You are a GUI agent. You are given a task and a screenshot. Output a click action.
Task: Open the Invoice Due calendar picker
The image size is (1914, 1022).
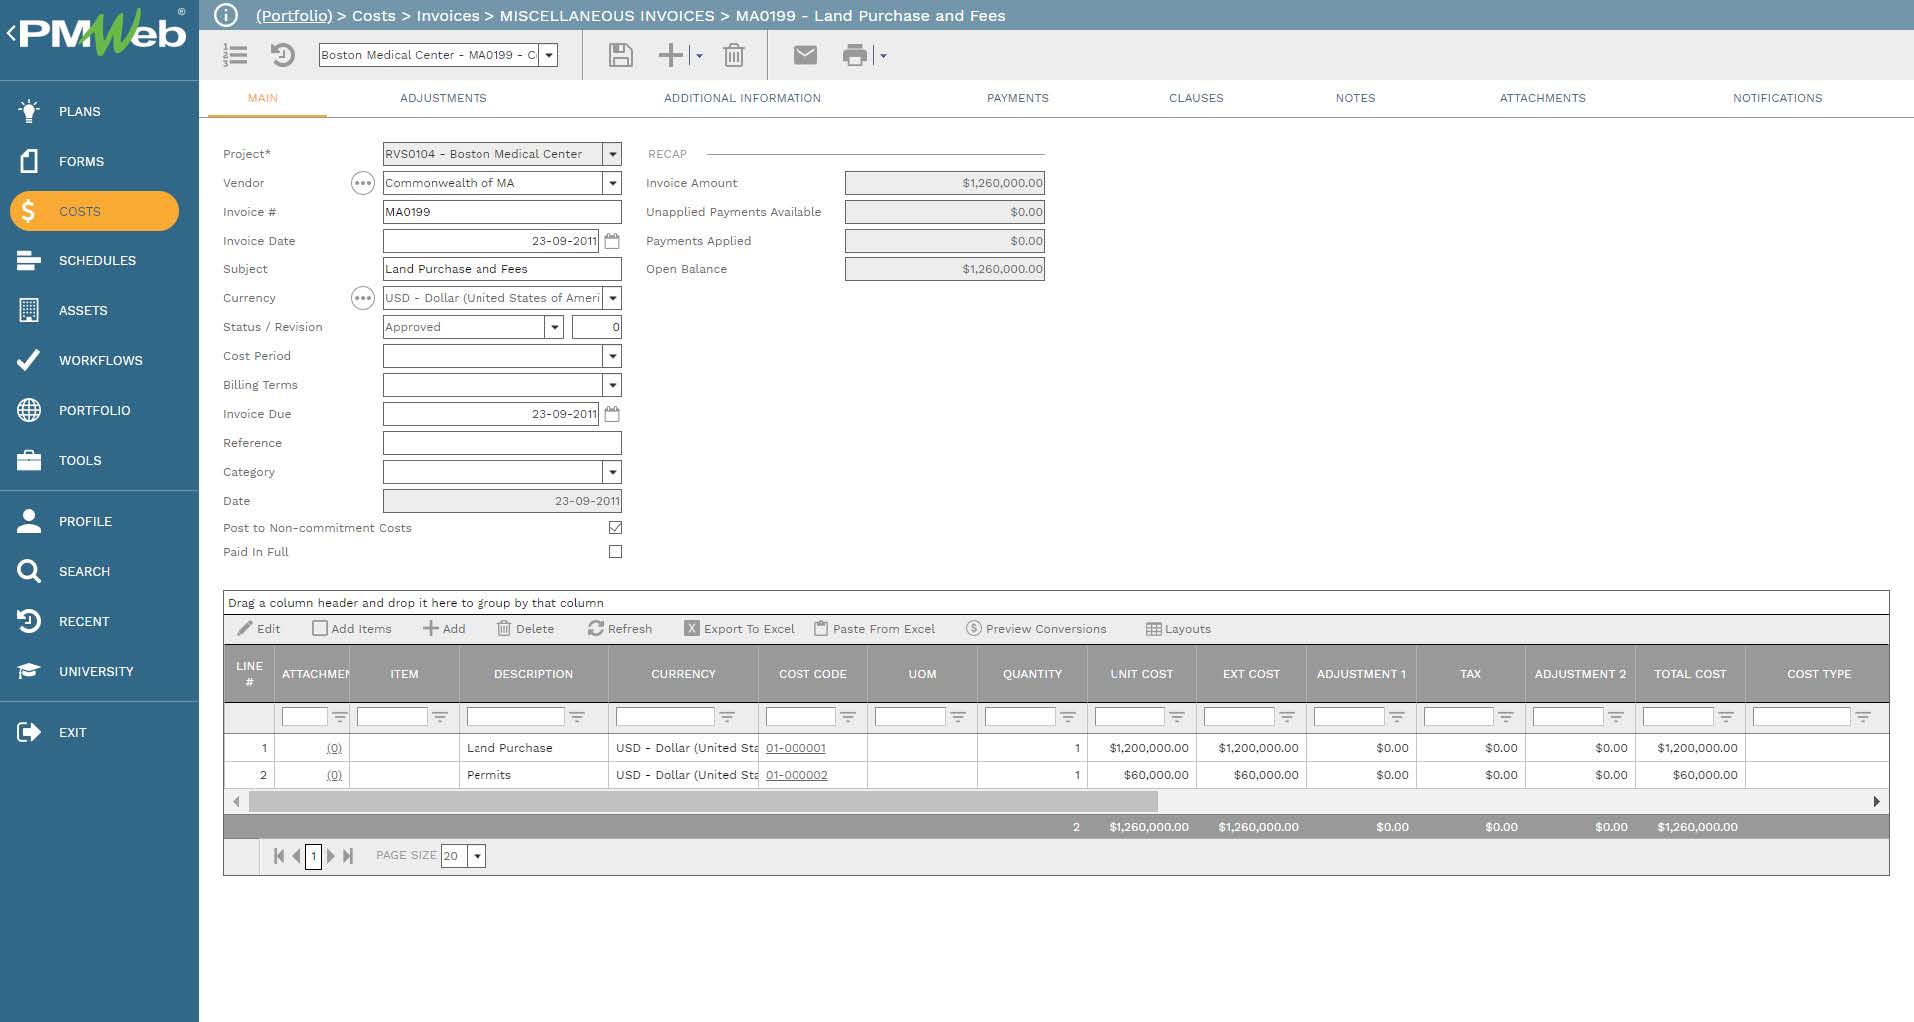pyautogui.click(x=612, y=414)
